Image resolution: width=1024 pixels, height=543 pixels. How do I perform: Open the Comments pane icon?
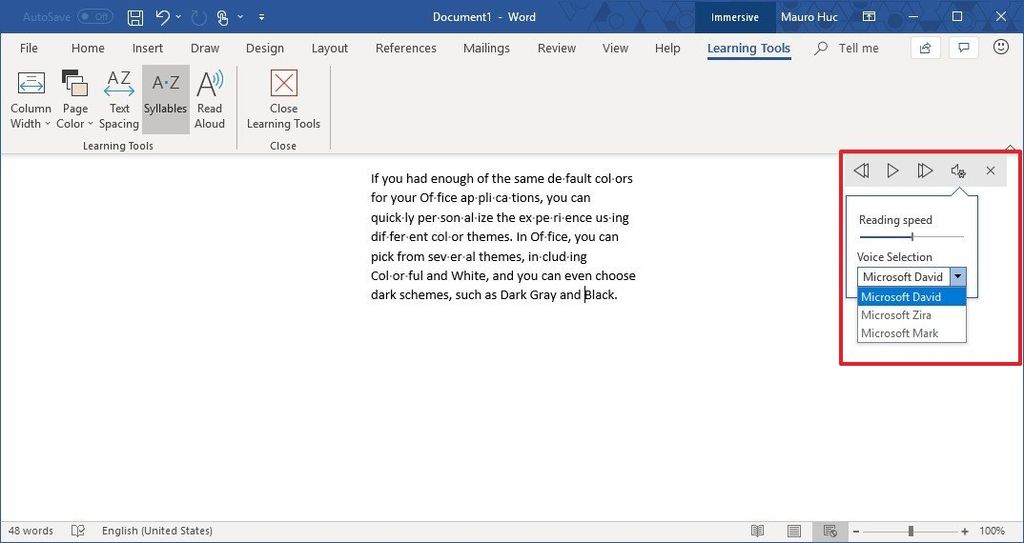click(963, 48)
